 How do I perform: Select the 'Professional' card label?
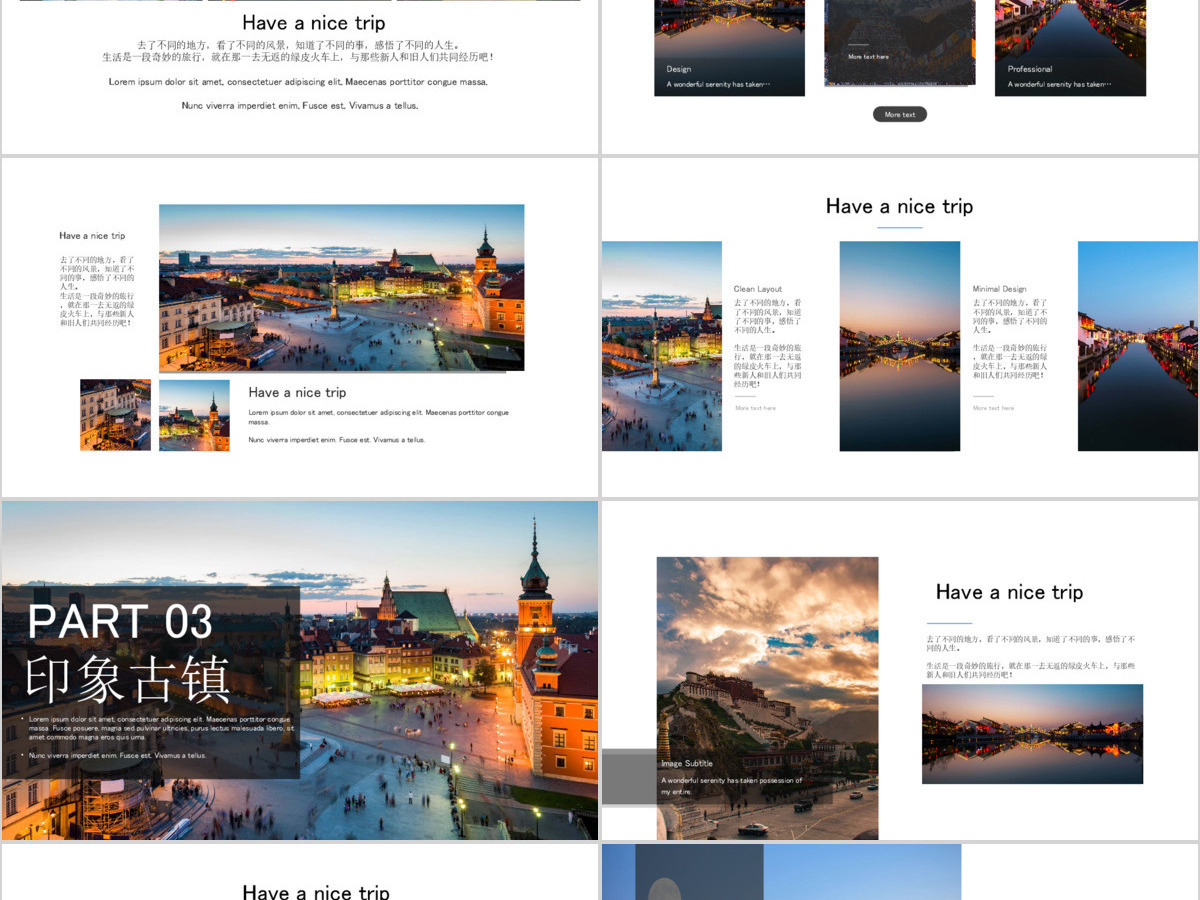pos(1030,69)
